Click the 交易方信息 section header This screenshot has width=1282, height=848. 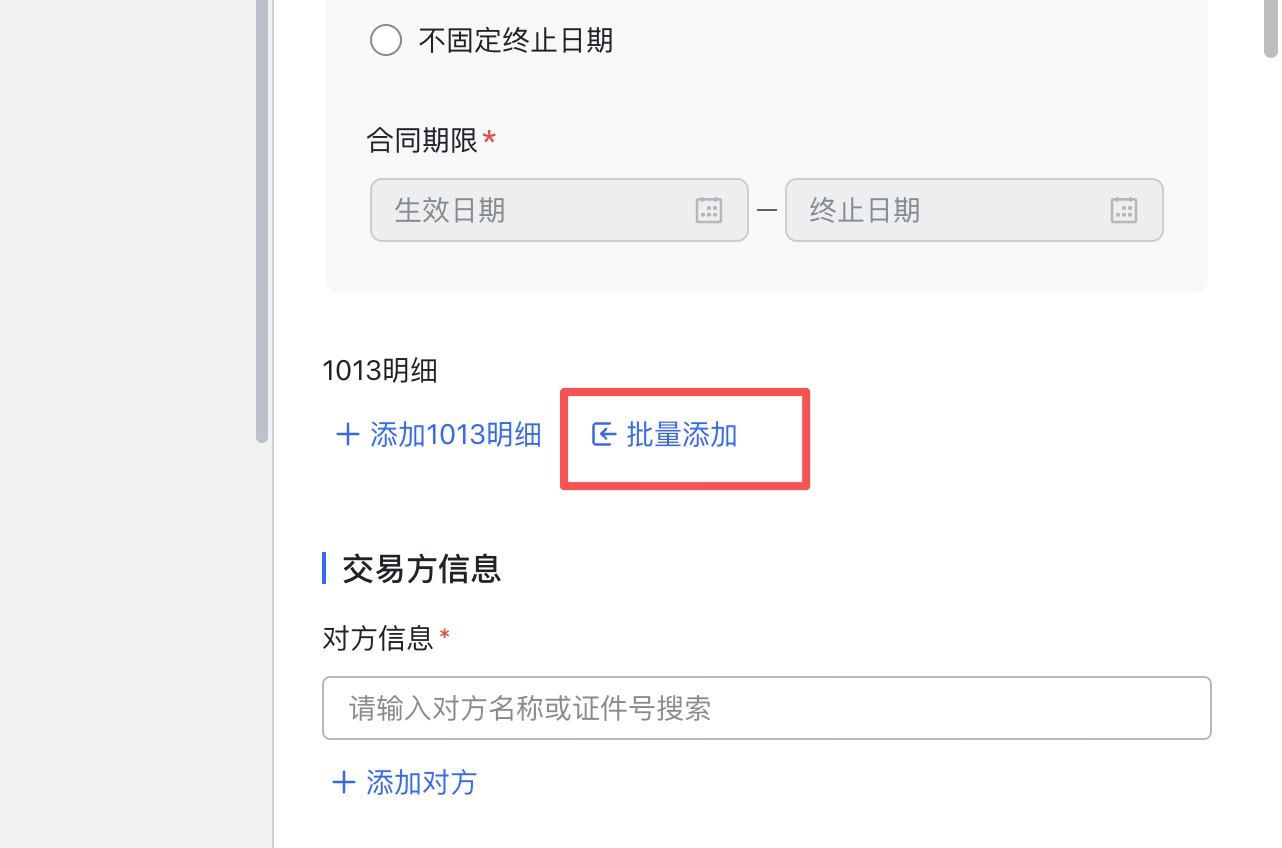(x=421, y=568)
